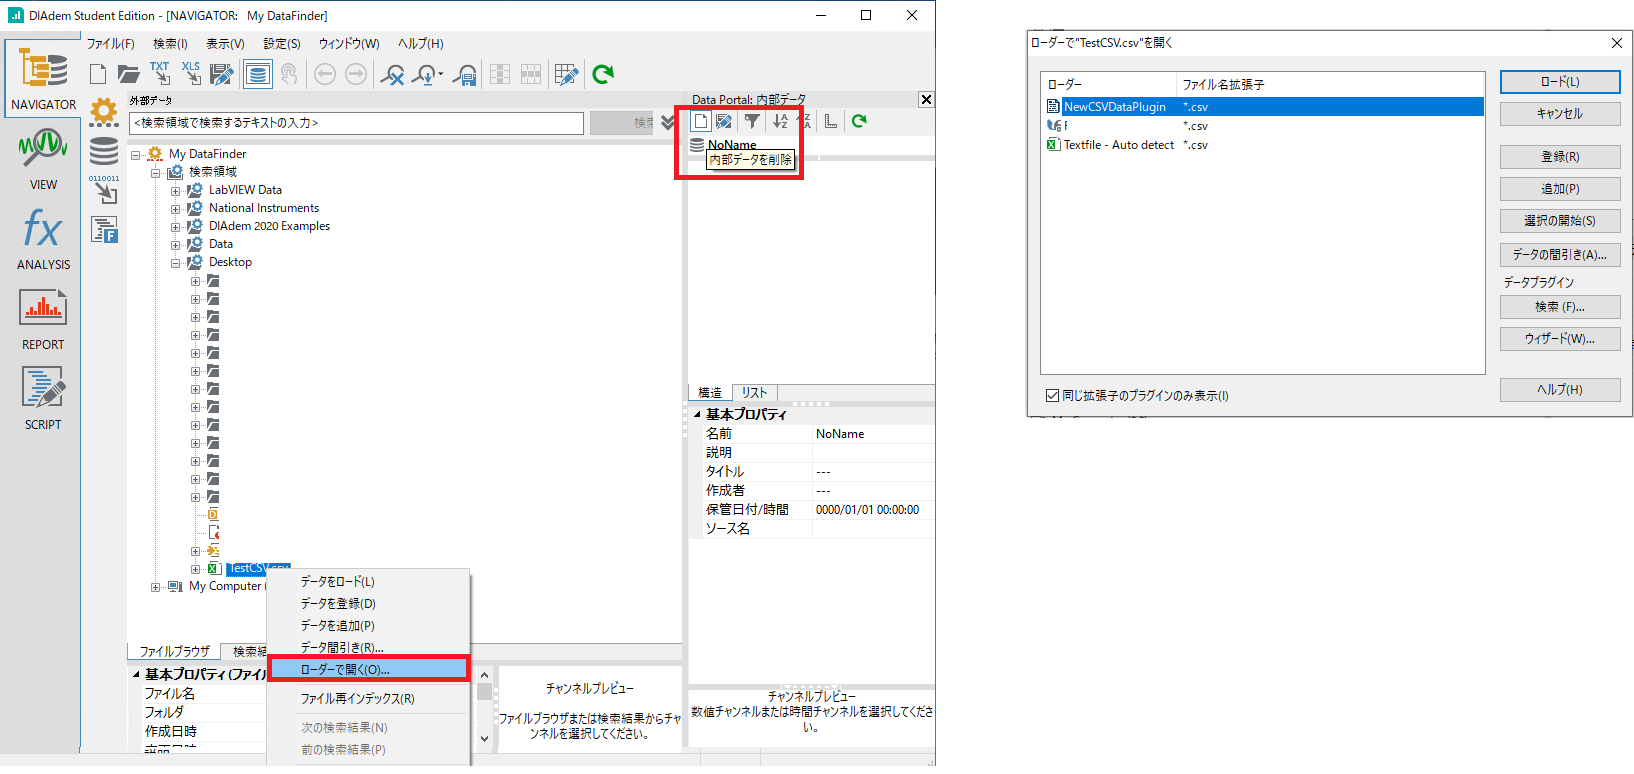Image resolution: width=1634 pixels, height=774 pixels.
Task: Click the blank new-file icon in main toolbar
Action: pyautogui.click(x=97, y=74)
